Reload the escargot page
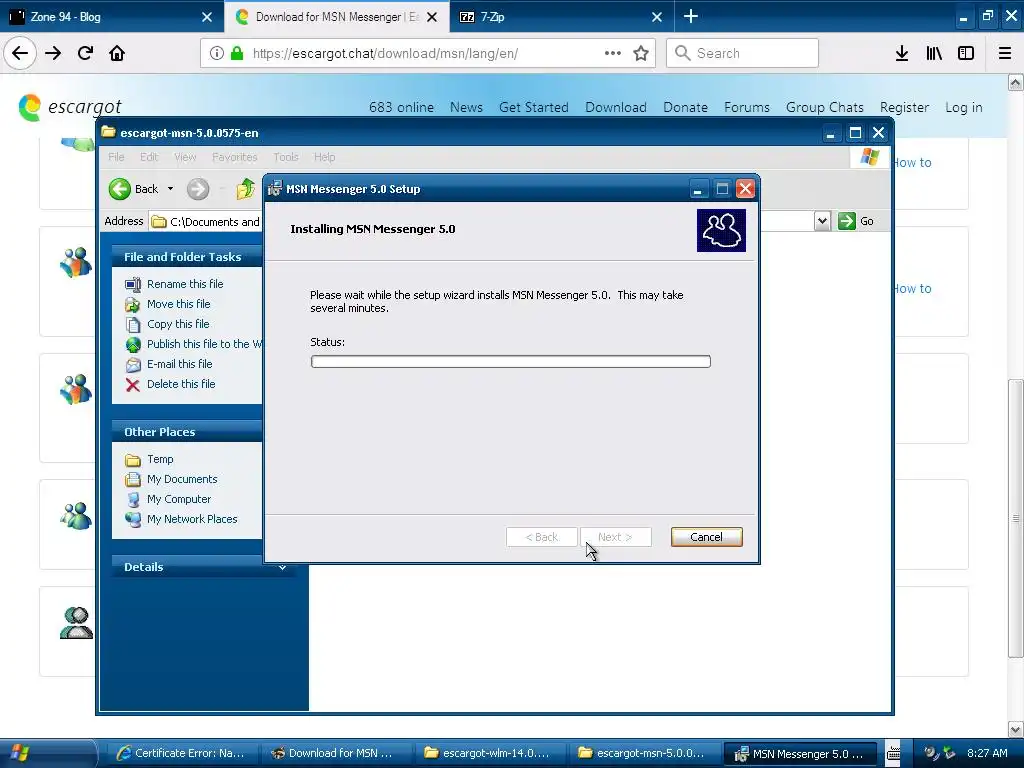This screenshot has width=1024, height=768. (85, 54)
